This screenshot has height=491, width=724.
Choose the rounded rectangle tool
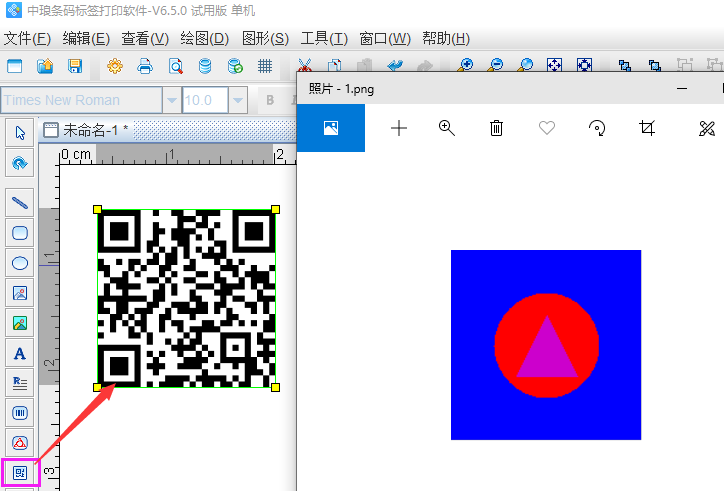19,232
